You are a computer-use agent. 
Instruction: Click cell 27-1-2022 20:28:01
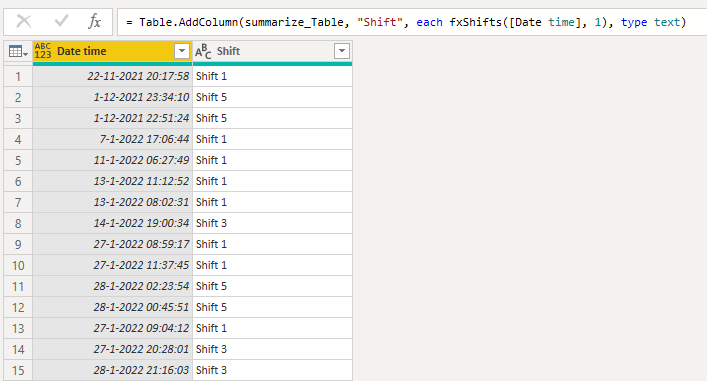pos(112,349)
